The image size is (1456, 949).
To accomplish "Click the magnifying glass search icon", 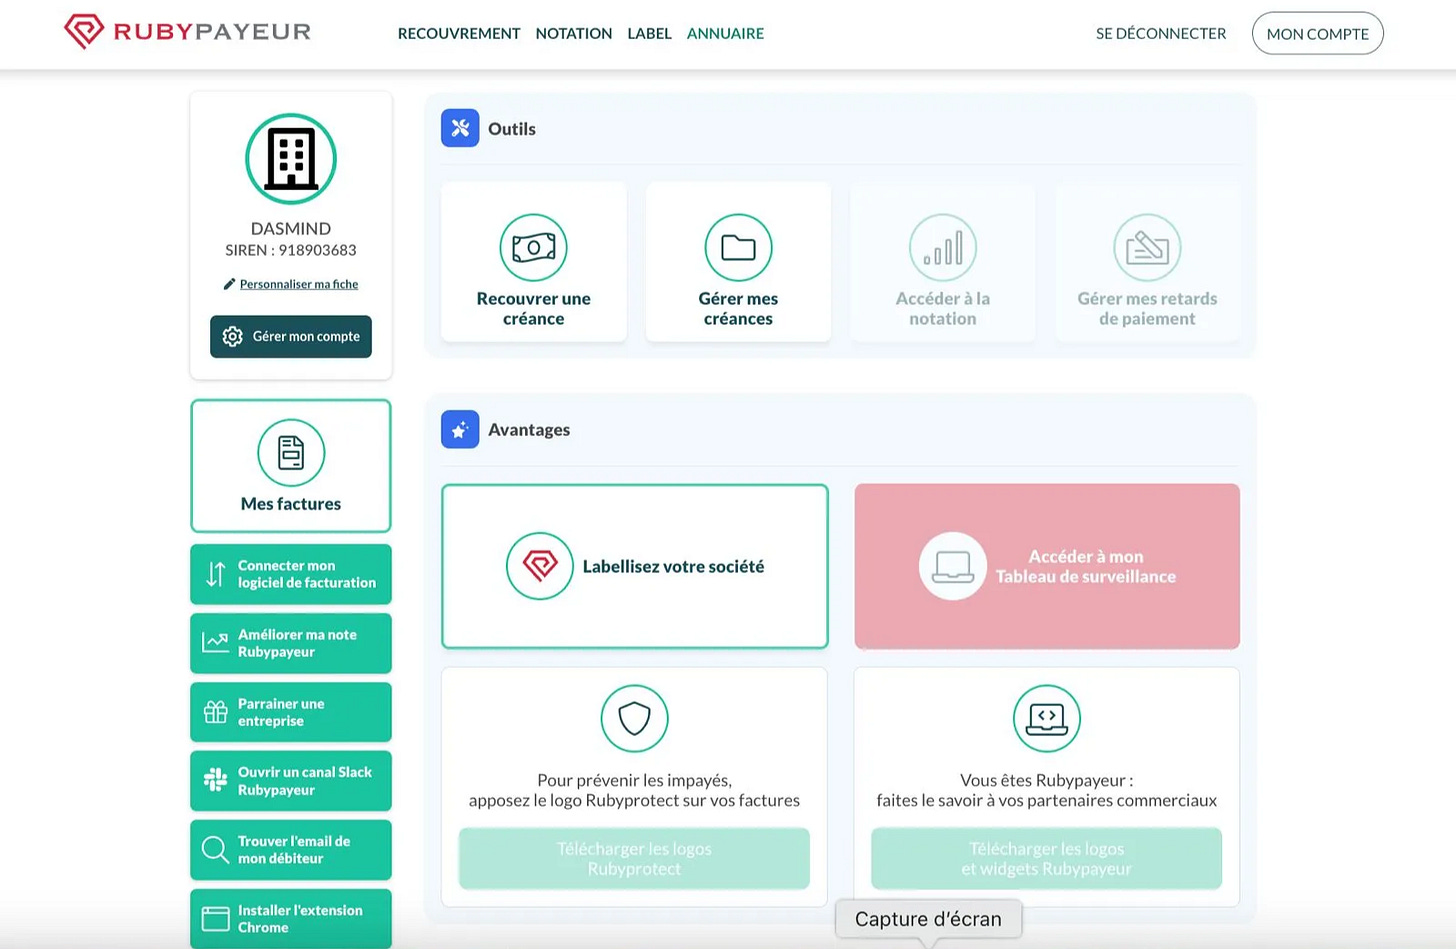I will pos(216,850).
